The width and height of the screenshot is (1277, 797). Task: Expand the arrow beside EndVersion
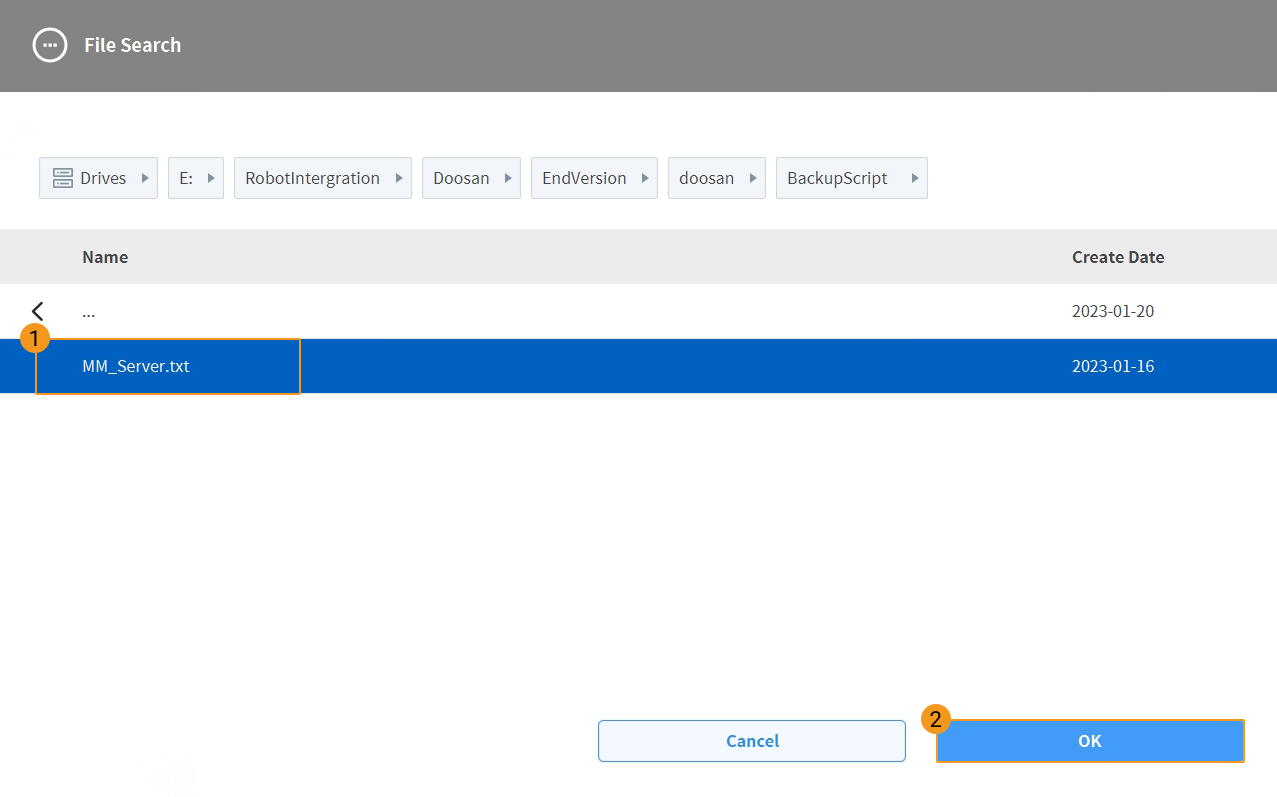coord(645,178)
